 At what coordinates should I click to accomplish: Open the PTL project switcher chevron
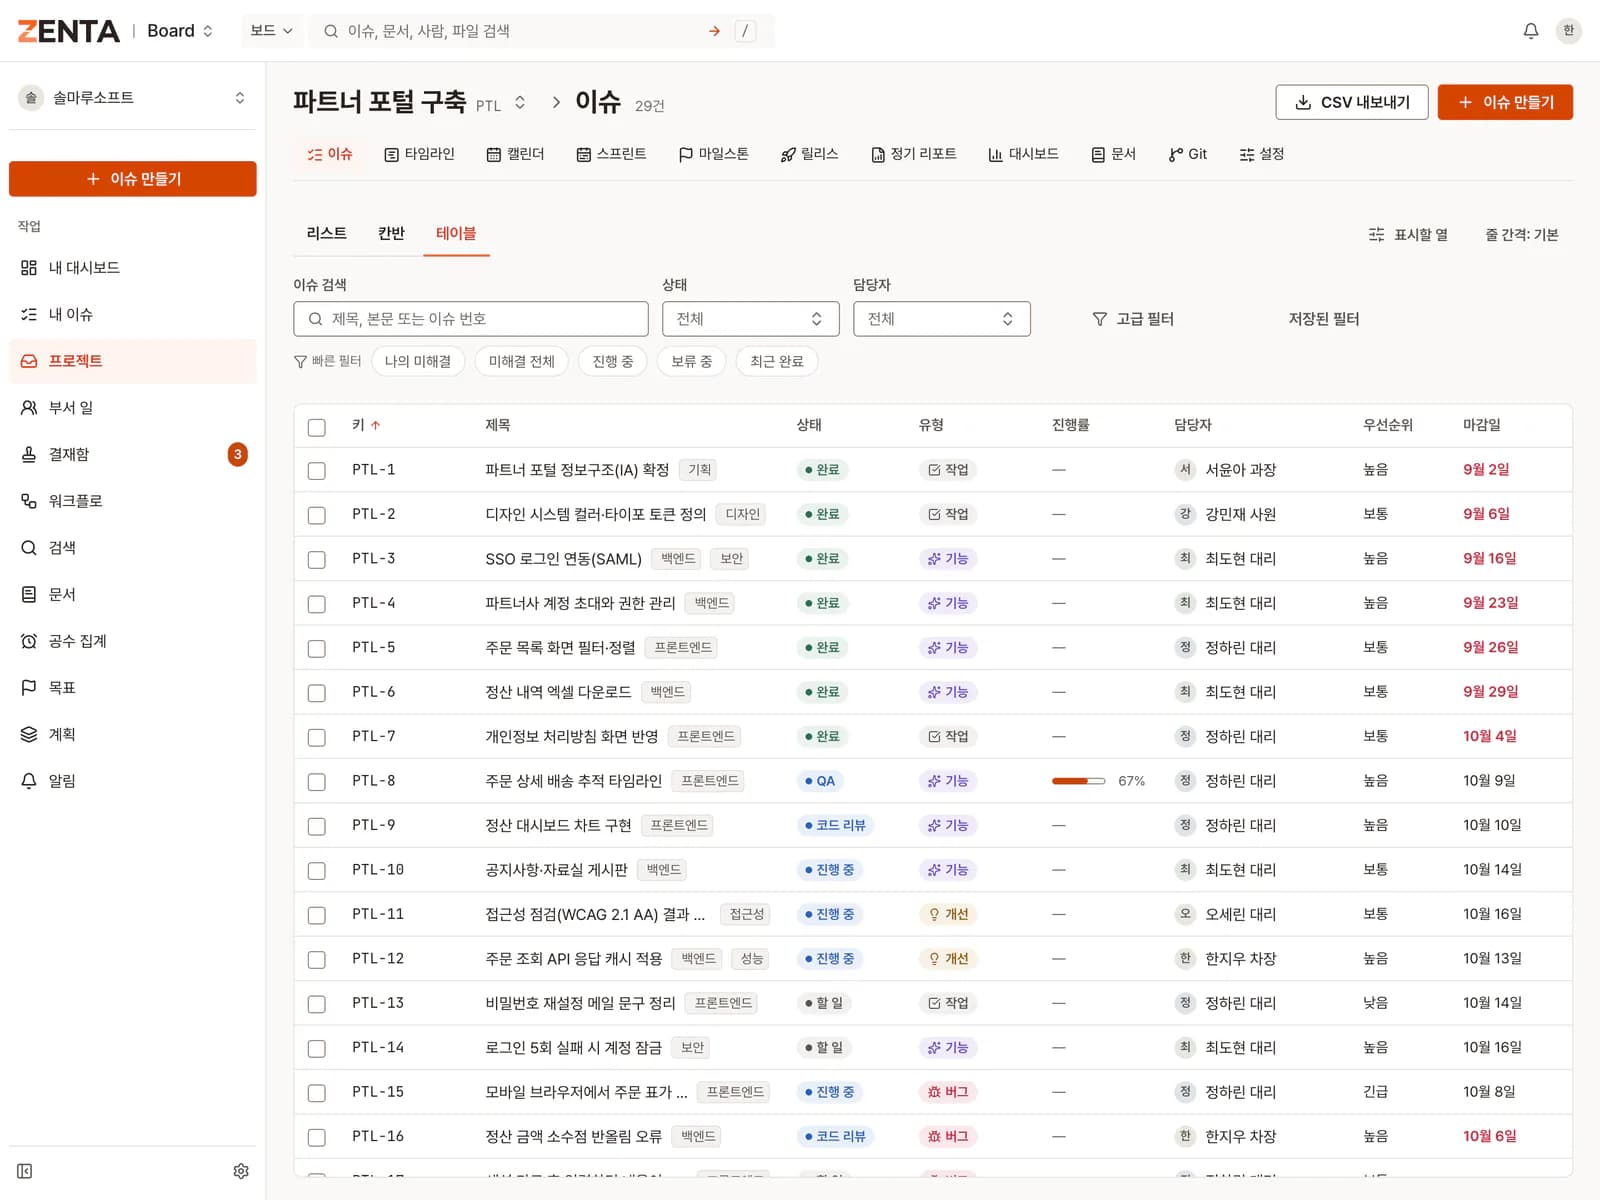click(520, 102)
